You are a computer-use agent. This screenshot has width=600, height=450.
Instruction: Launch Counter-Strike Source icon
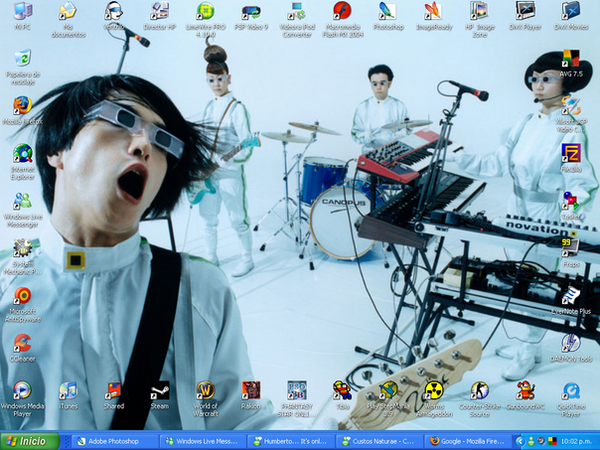point(479,391)
